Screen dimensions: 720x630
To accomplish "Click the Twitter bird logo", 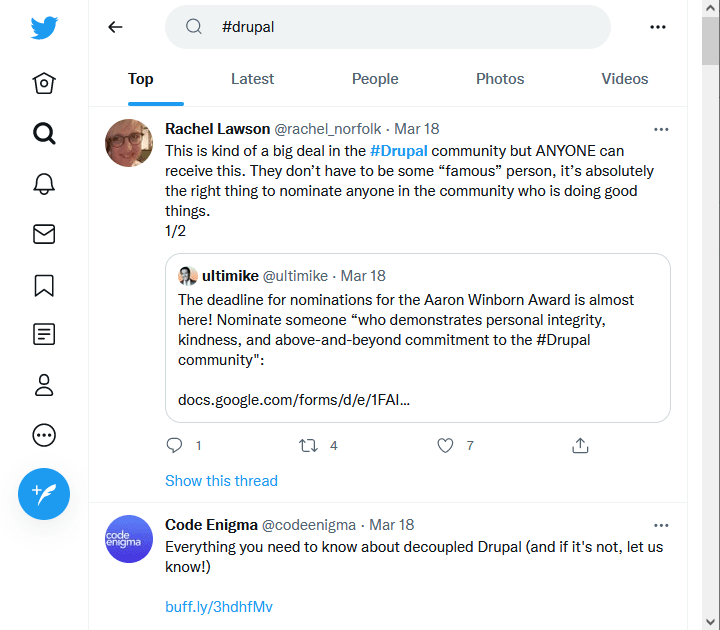I will pos(44,28).
